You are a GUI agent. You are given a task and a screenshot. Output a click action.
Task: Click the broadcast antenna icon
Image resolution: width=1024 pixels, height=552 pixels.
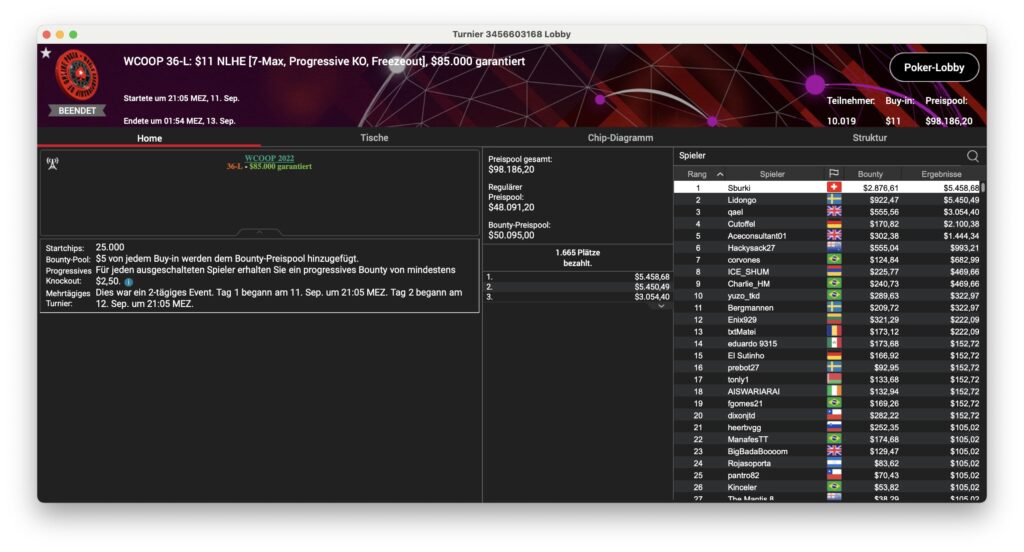click(52, 163)
